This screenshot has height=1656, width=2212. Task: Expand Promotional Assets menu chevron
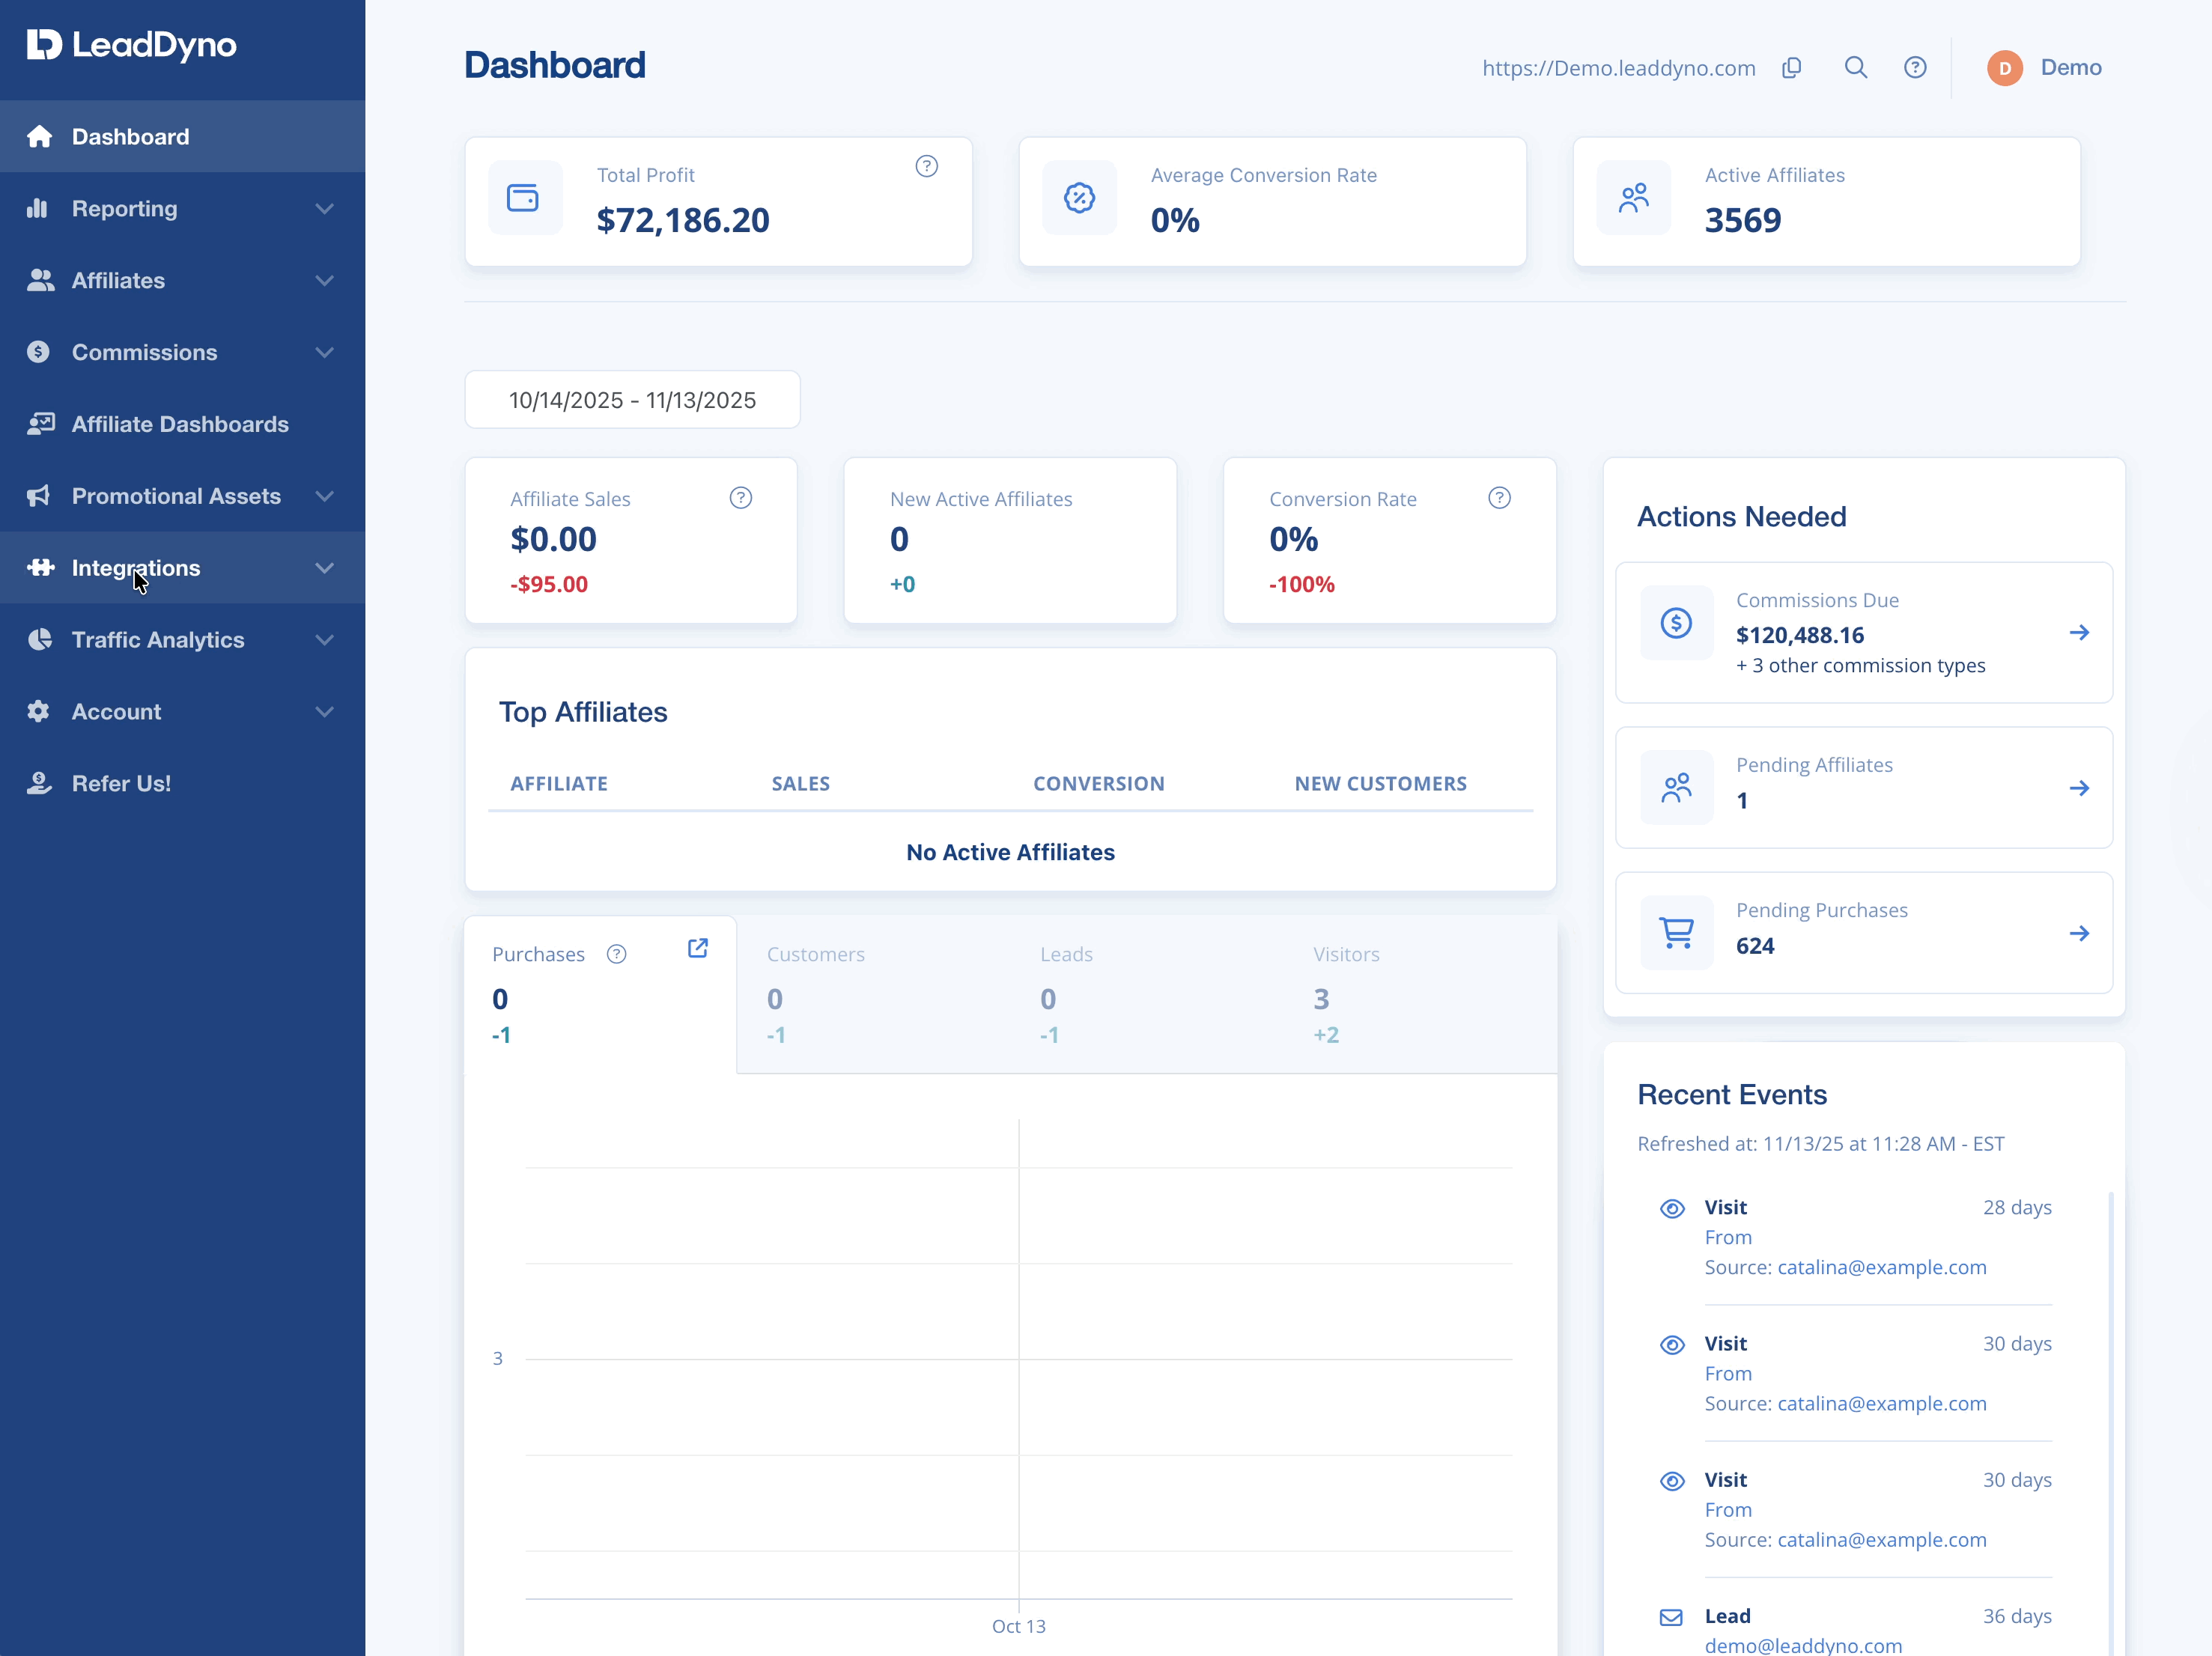pos(324,496)
